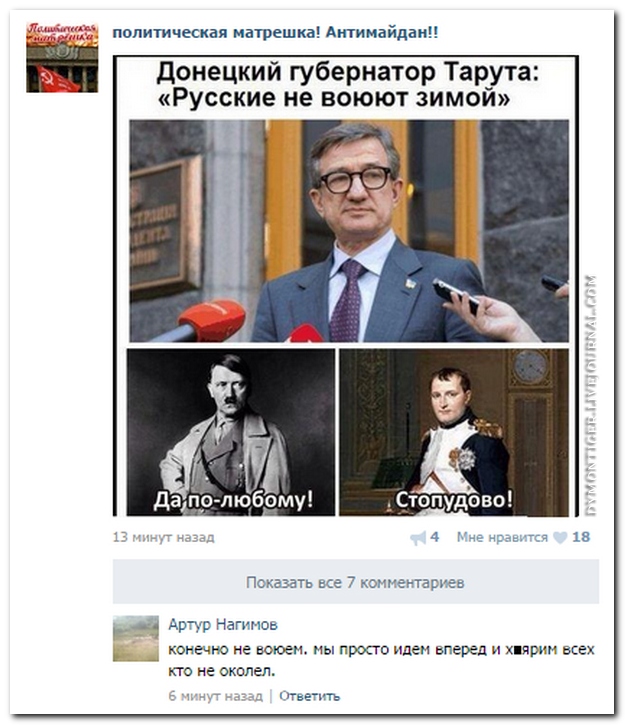The image size is (625, 725).
Task: Click the vertical livejournal watermark on image
Action: [590, 396]
